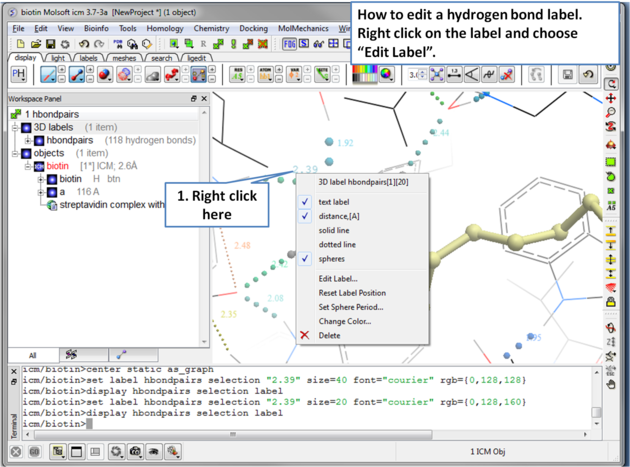Collapse the objects tree node
The height and width of the screenshot is (467, 630).
click(15, 154)
